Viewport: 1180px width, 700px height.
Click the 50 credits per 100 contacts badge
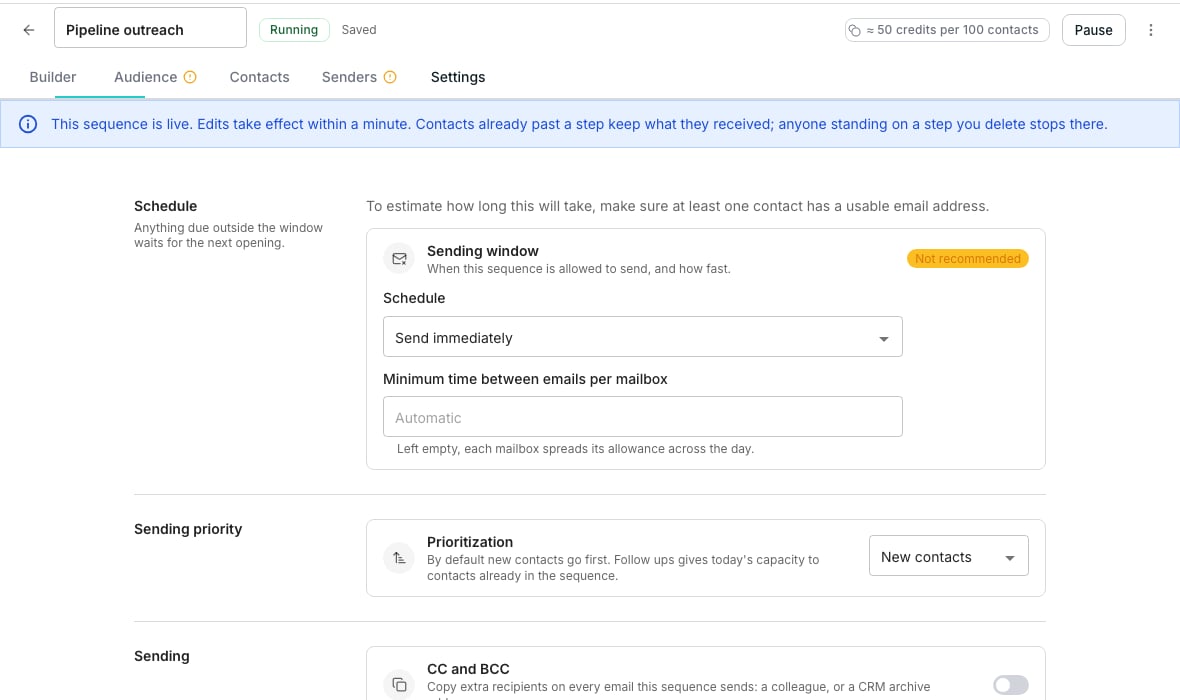947,30
